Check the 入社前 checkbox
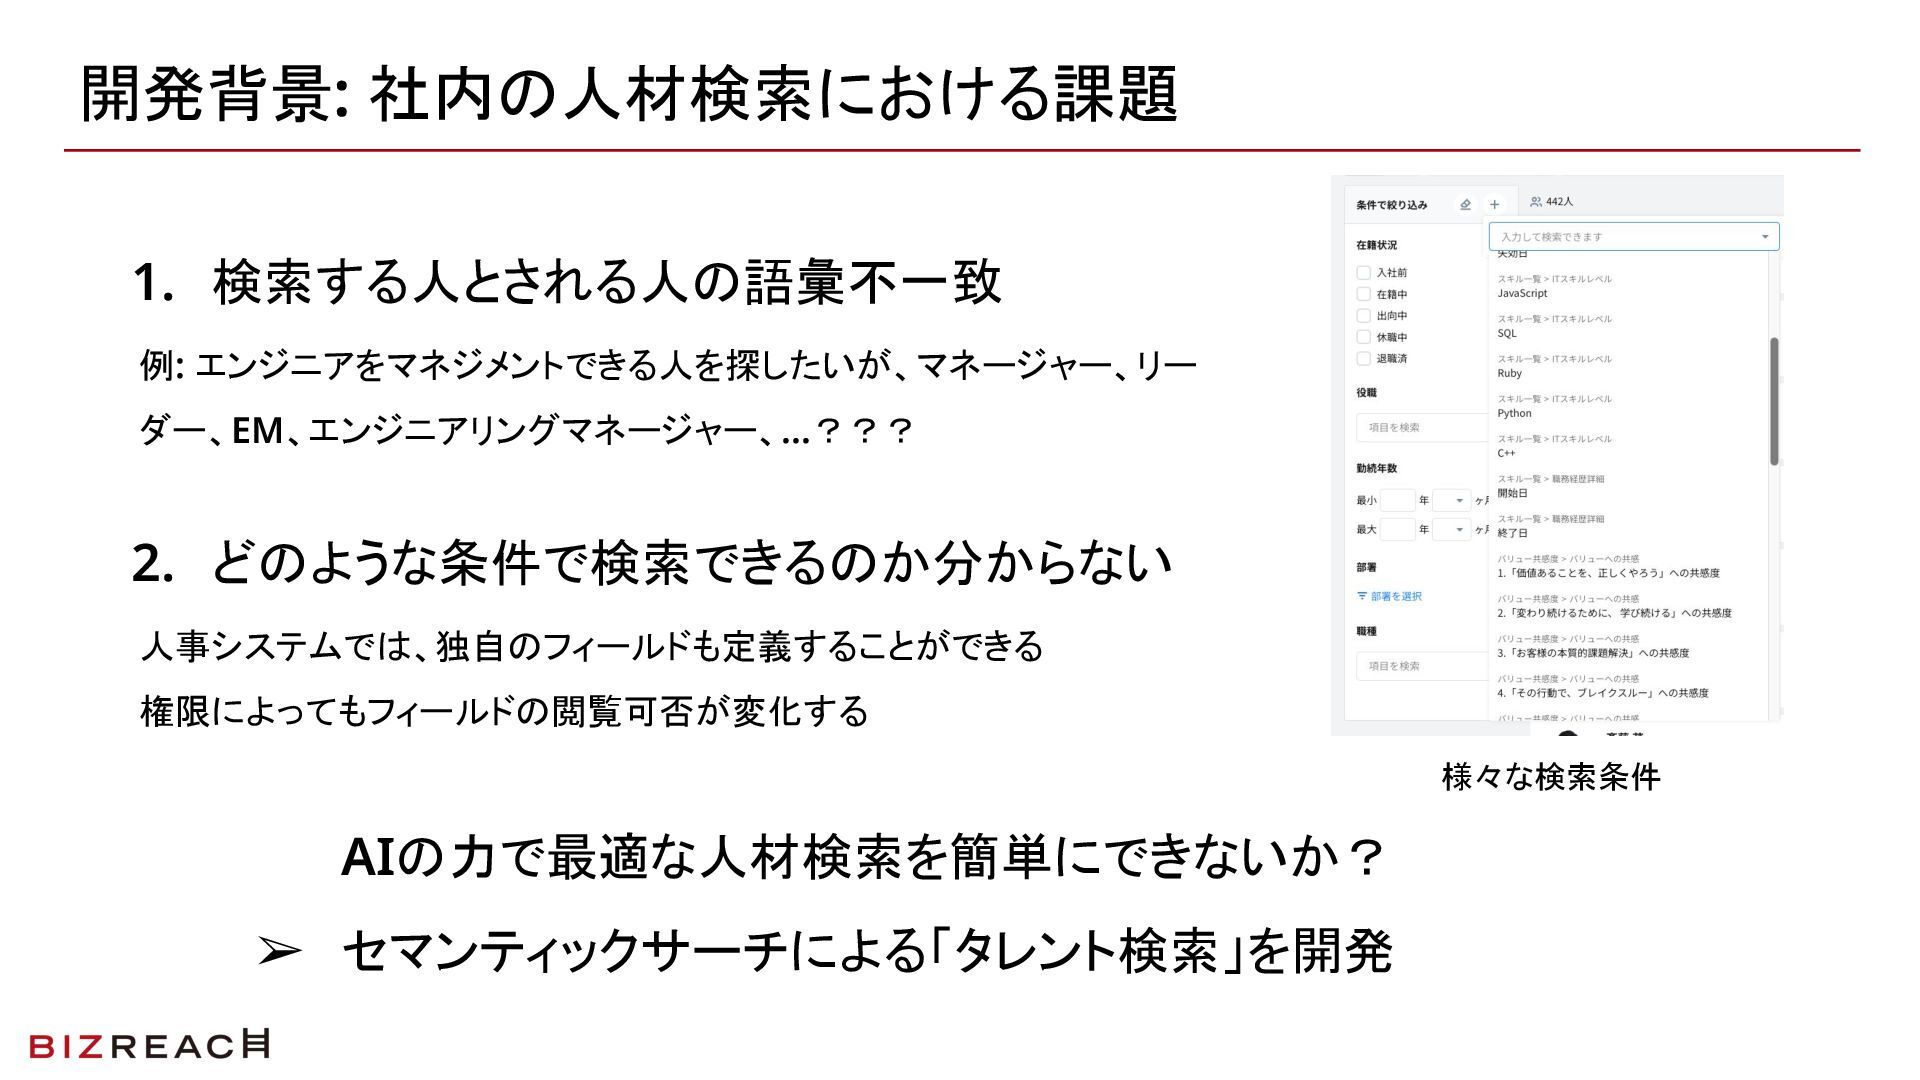This screenshot has width=1920, height=1080. [x=1363, y=272]
